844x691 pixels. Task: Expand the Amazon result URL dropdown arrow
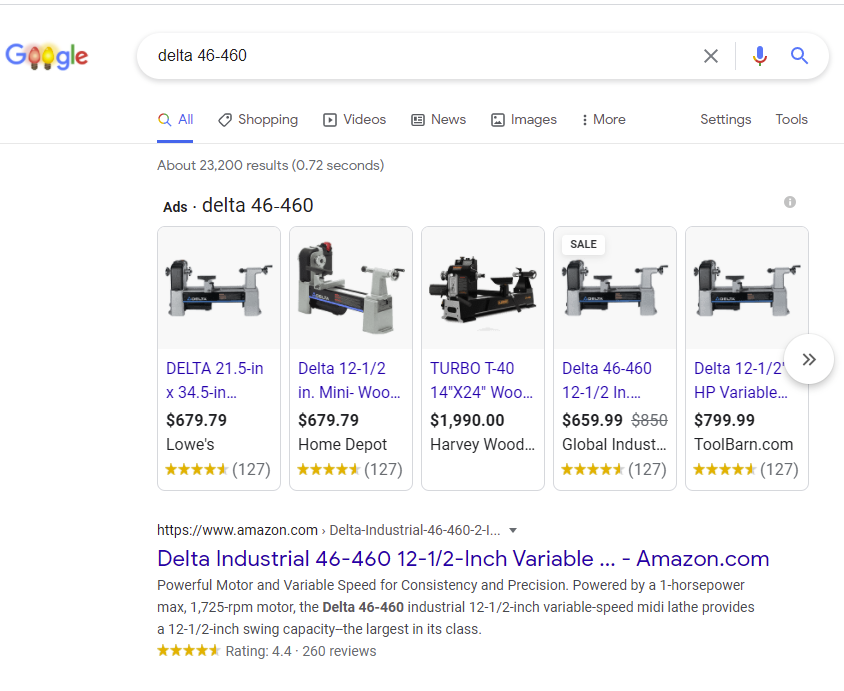click(513, 530)
